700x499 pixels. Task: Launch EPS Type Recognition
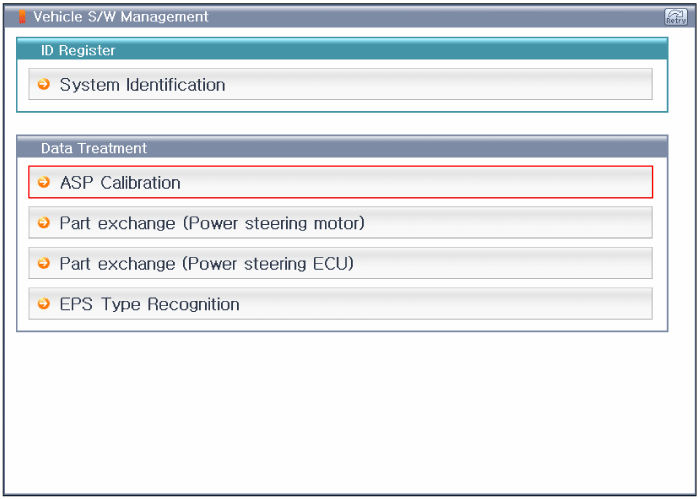click(341, 304)
